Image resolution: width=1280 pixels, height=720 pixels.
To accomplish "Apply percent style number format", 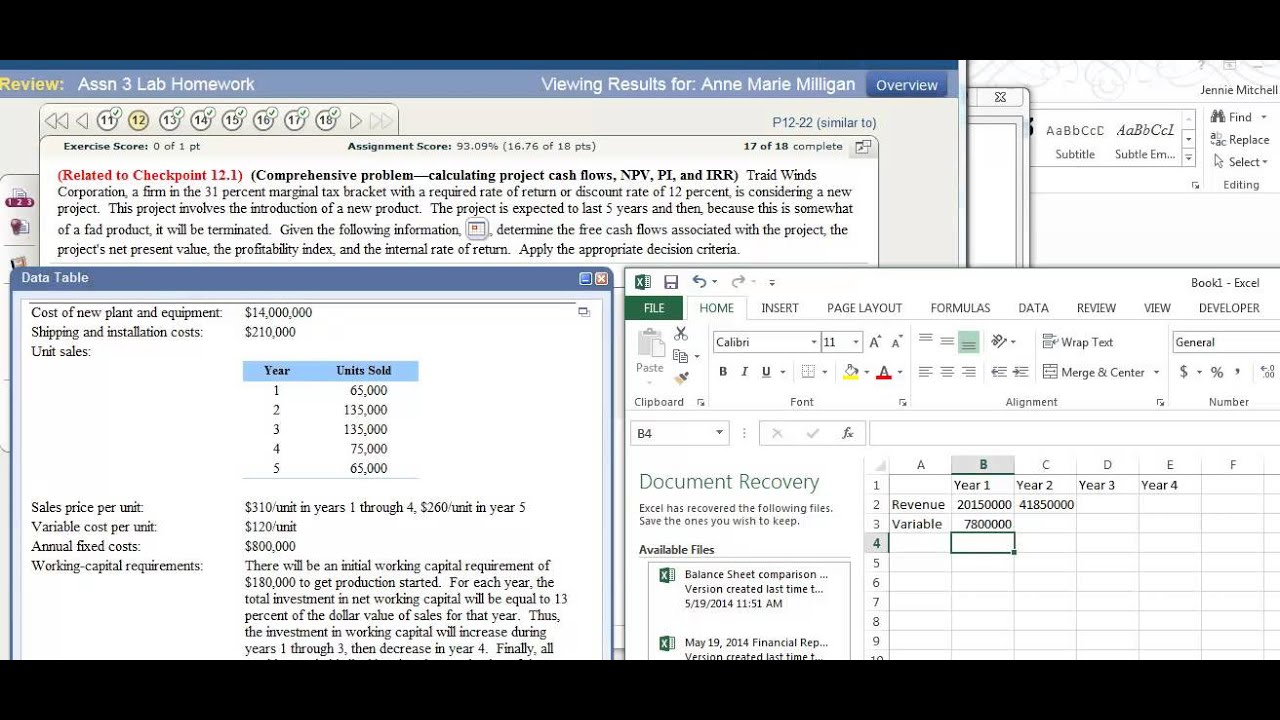I will pos(1217,372).
